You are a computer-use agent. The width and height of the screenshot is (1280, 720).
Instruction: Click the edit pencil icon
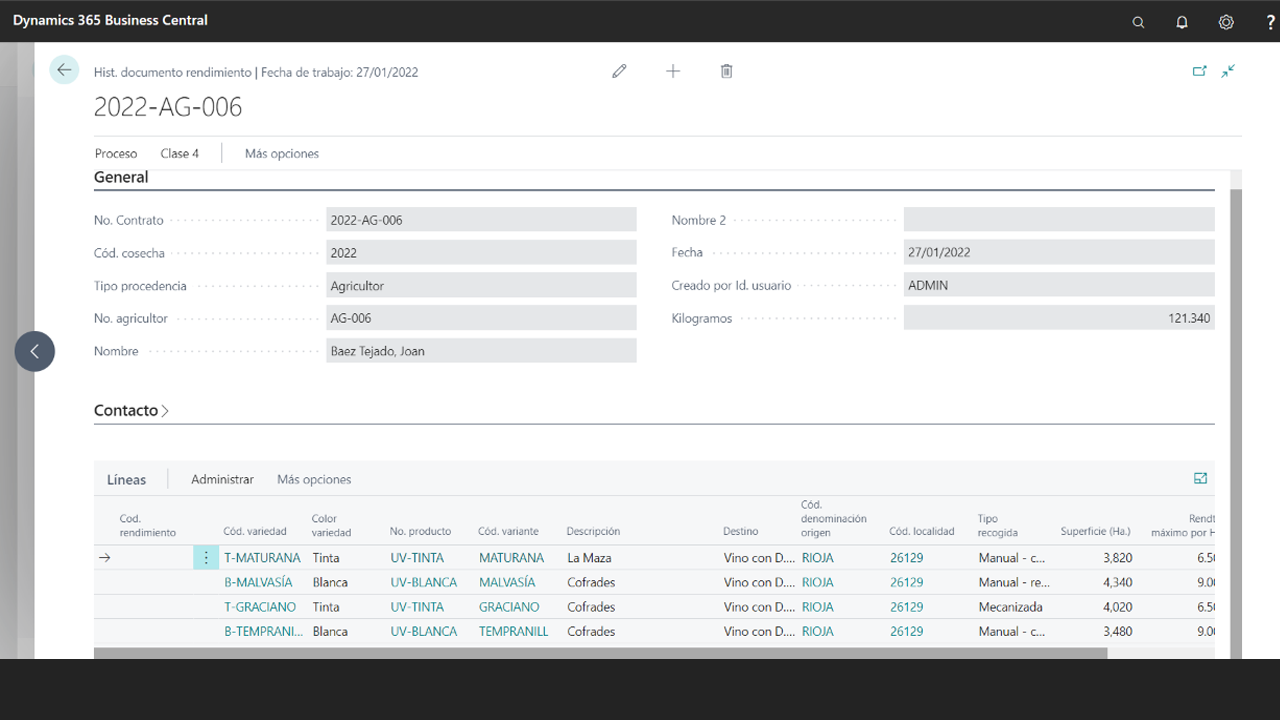click(x=619, y=71)
